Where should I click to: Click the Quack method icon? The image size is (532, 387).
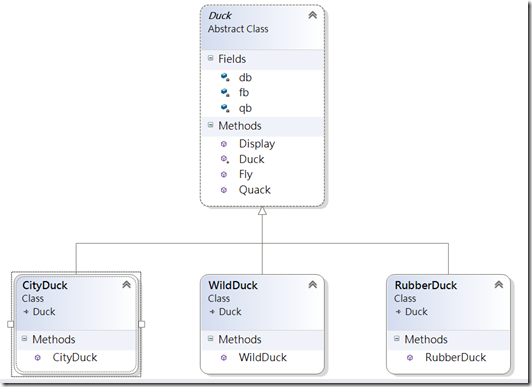224,190
